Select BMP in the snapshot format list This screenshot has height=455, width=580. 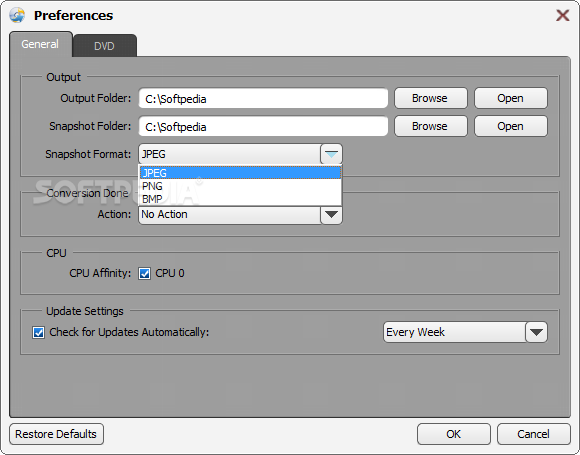point(240,199)
